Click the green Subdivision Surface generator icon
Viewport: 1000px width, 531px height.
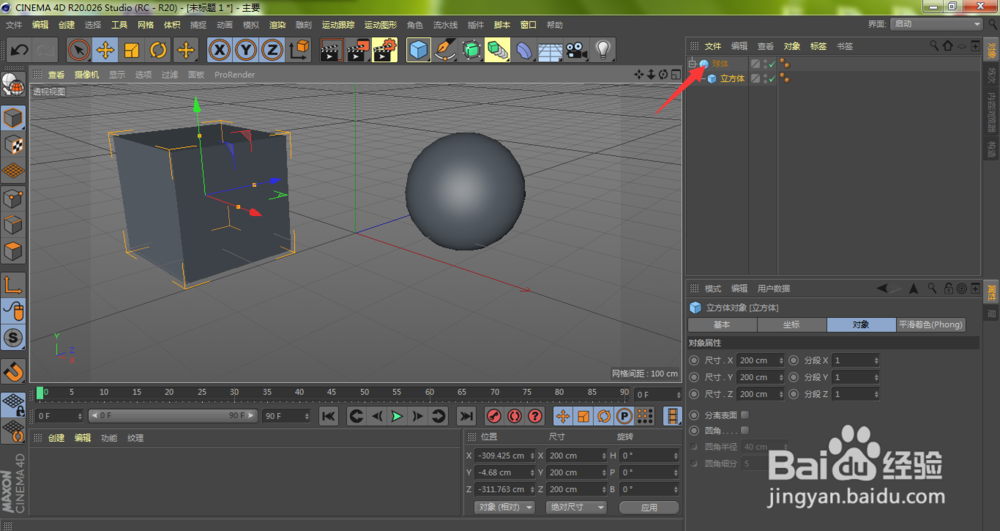471,50
